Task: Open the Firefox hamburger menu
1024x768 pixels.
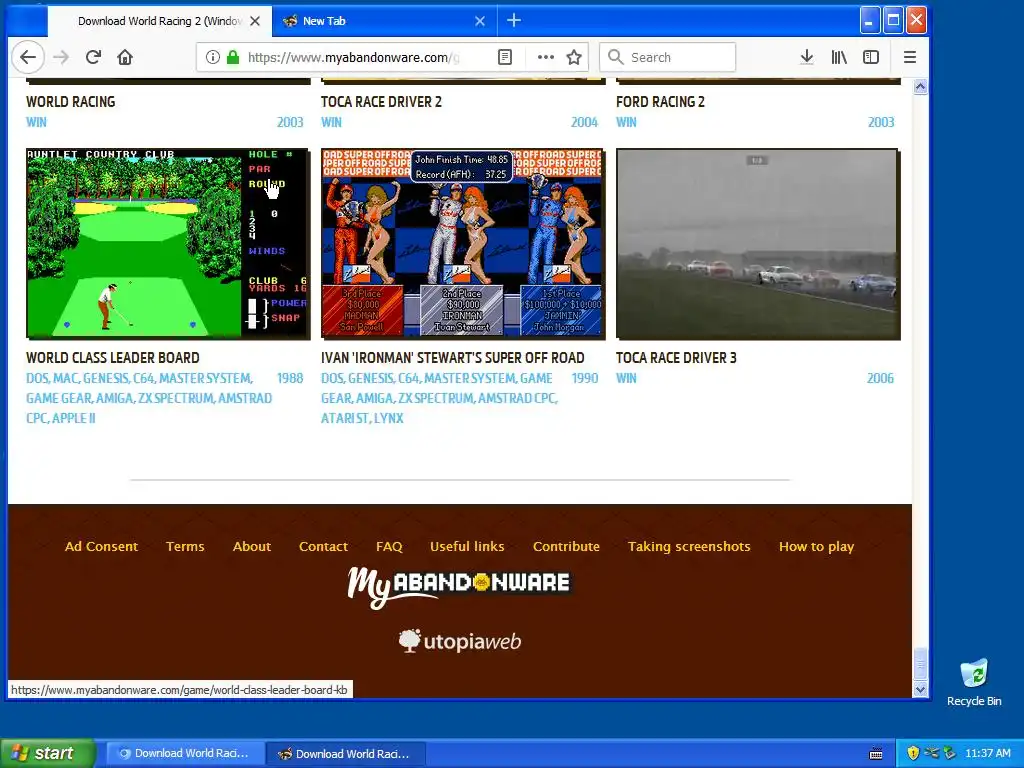Action: [910, 57]
